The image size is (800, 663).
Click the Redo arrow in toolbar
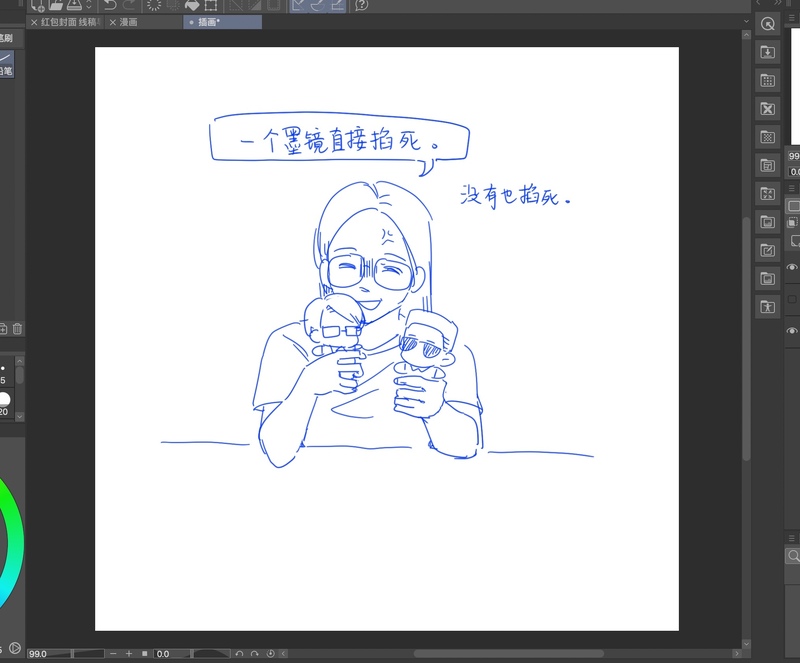point(130,5)
